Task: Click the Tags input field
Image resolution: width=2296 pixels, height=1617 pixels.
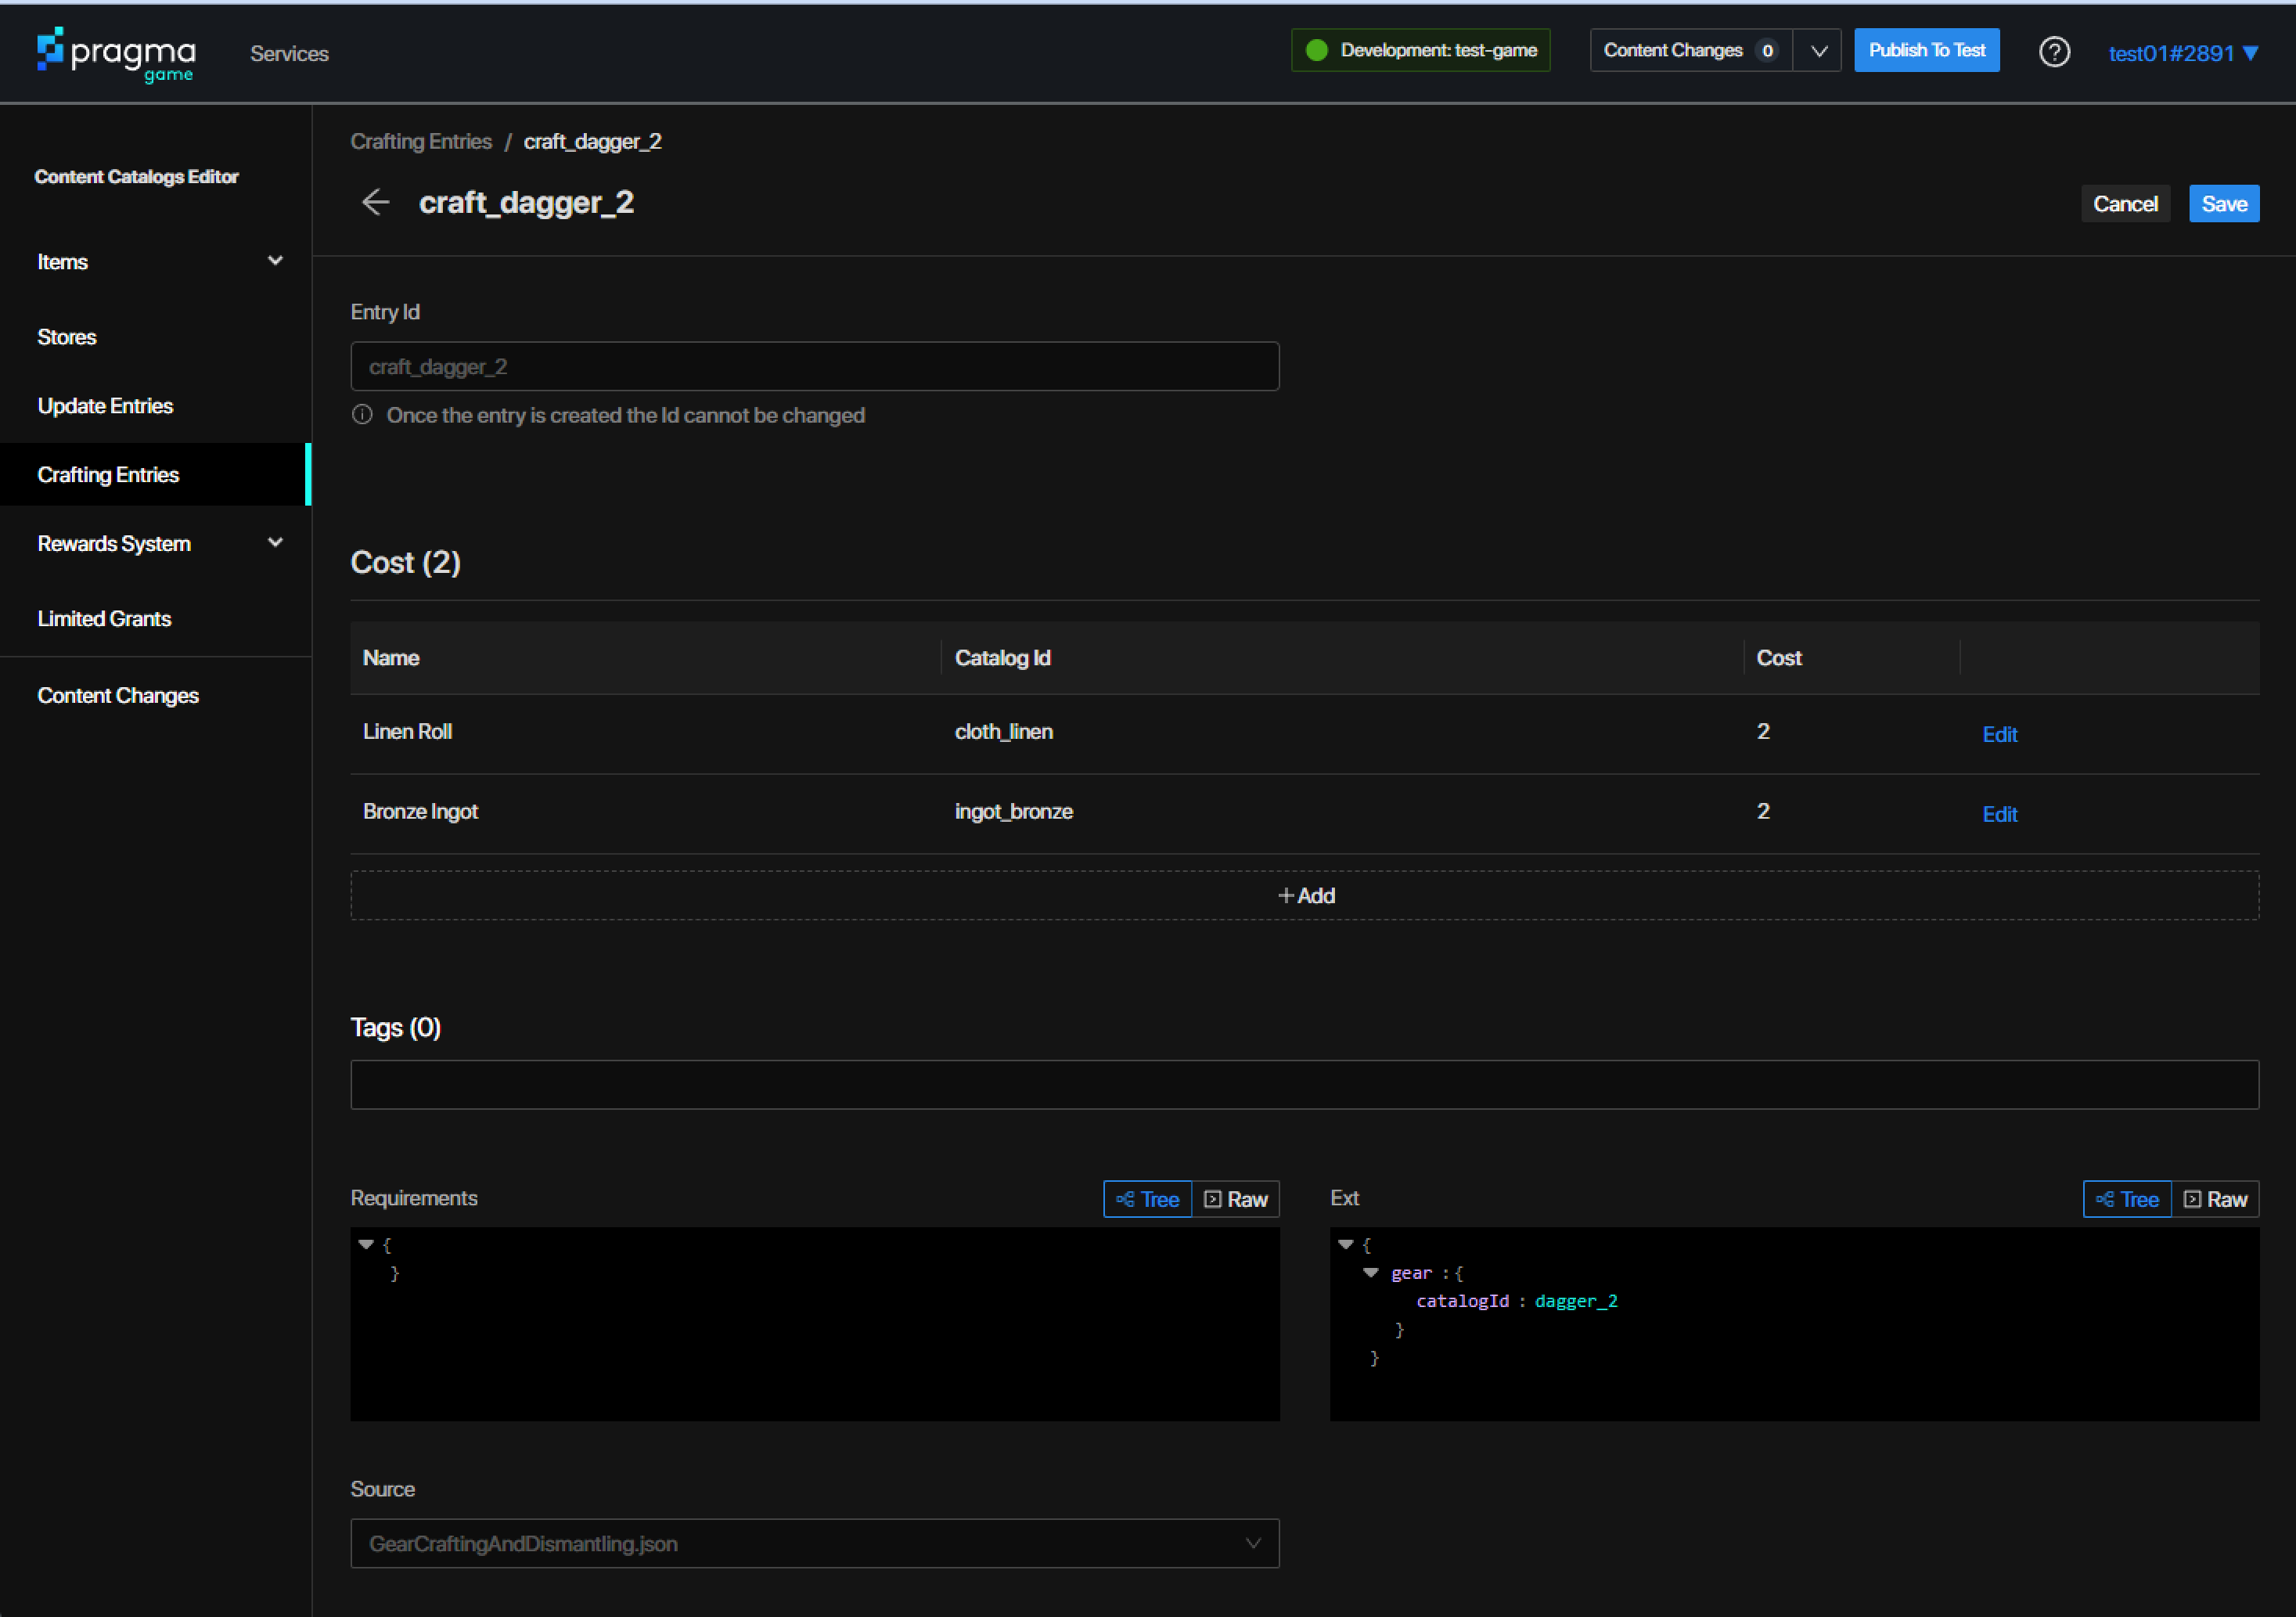Action: (x=1304, y=1084)
